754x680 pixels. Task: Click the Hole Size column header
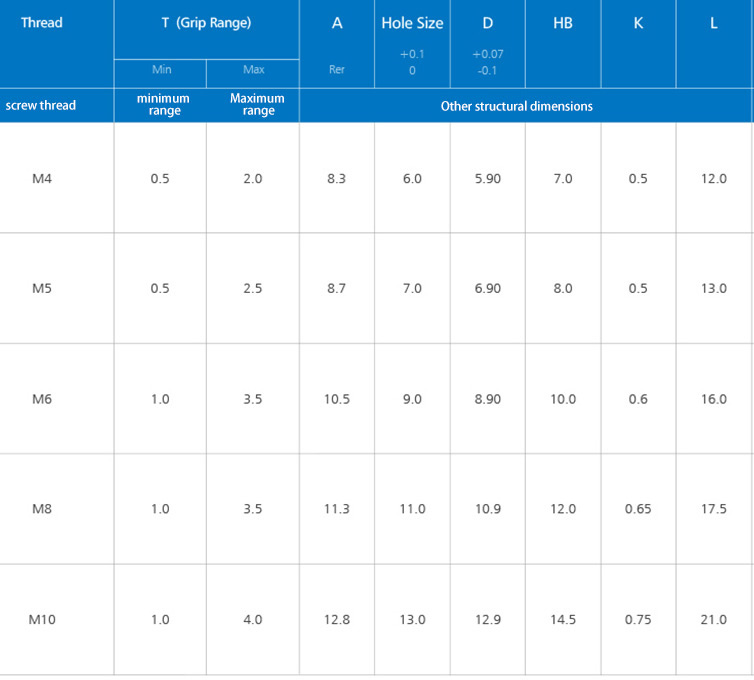(x=412, y=23)
